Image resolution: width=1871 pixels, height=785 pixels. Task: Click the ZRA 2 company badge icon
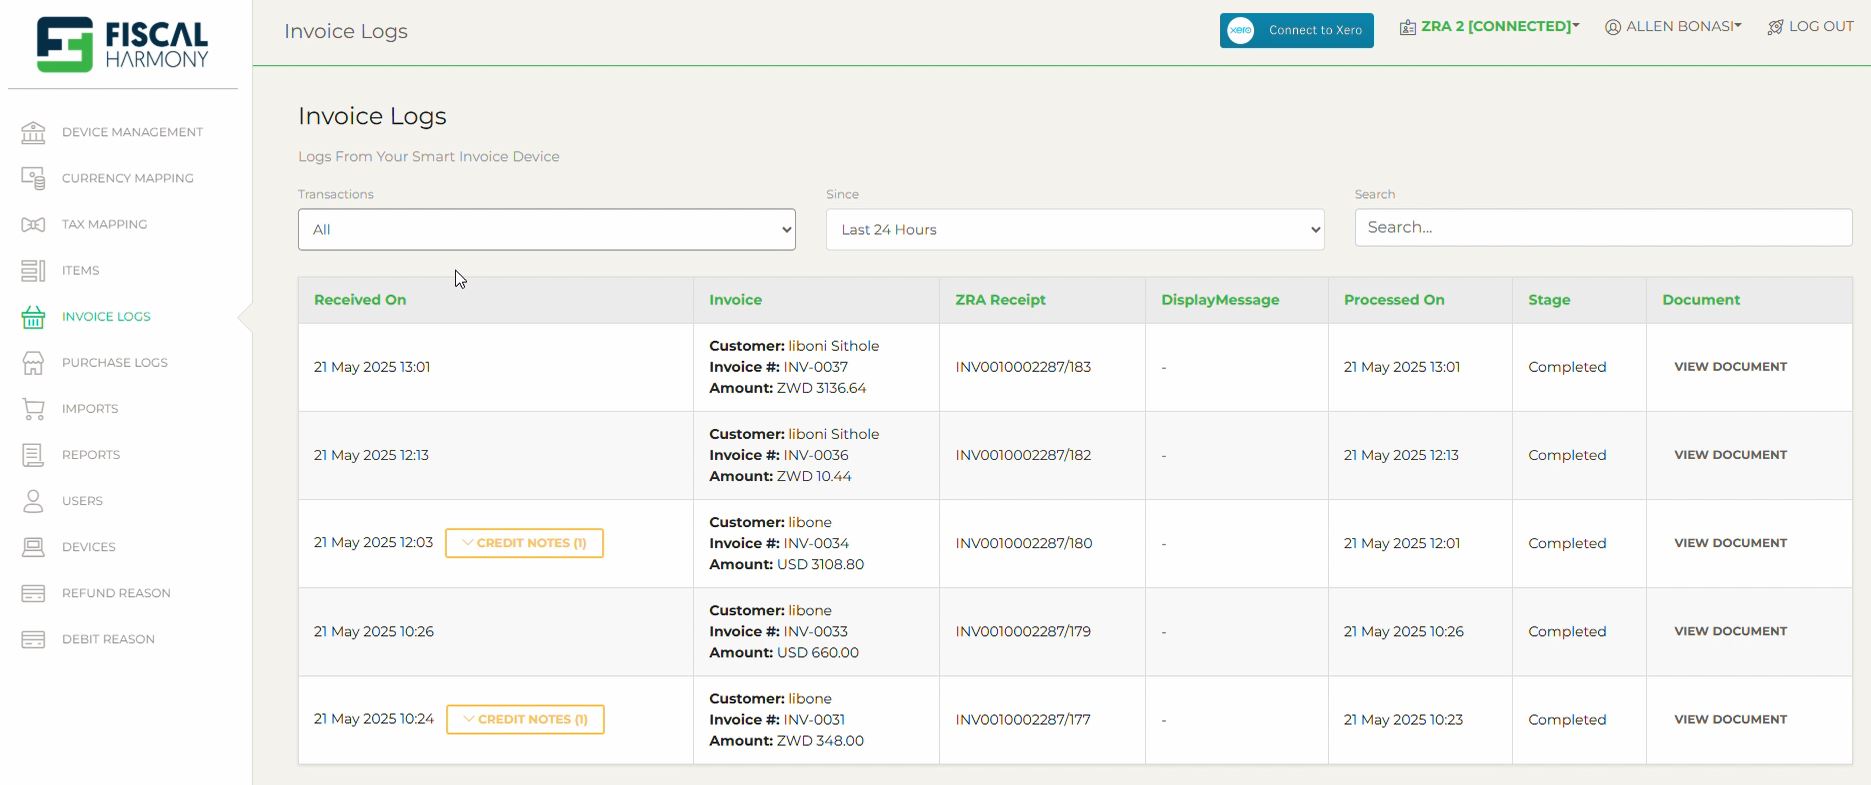pos(1407,27)
